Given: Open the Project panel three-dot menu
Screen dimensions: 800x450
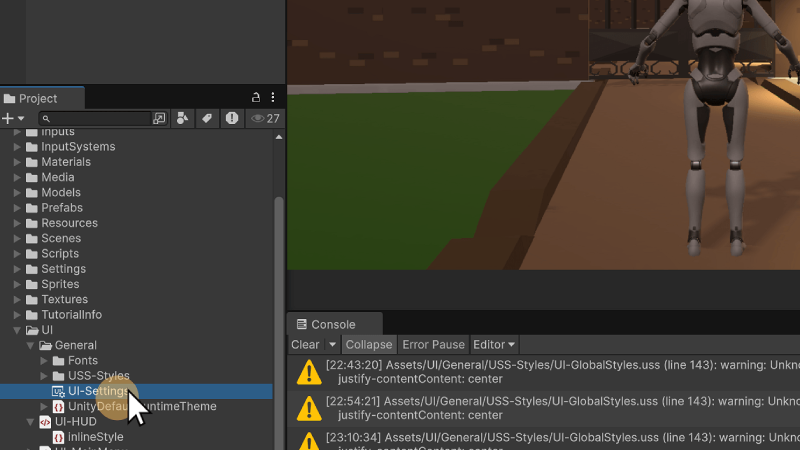Looking at the screenshot, I should pyautogui.click(x=273, y=97).
